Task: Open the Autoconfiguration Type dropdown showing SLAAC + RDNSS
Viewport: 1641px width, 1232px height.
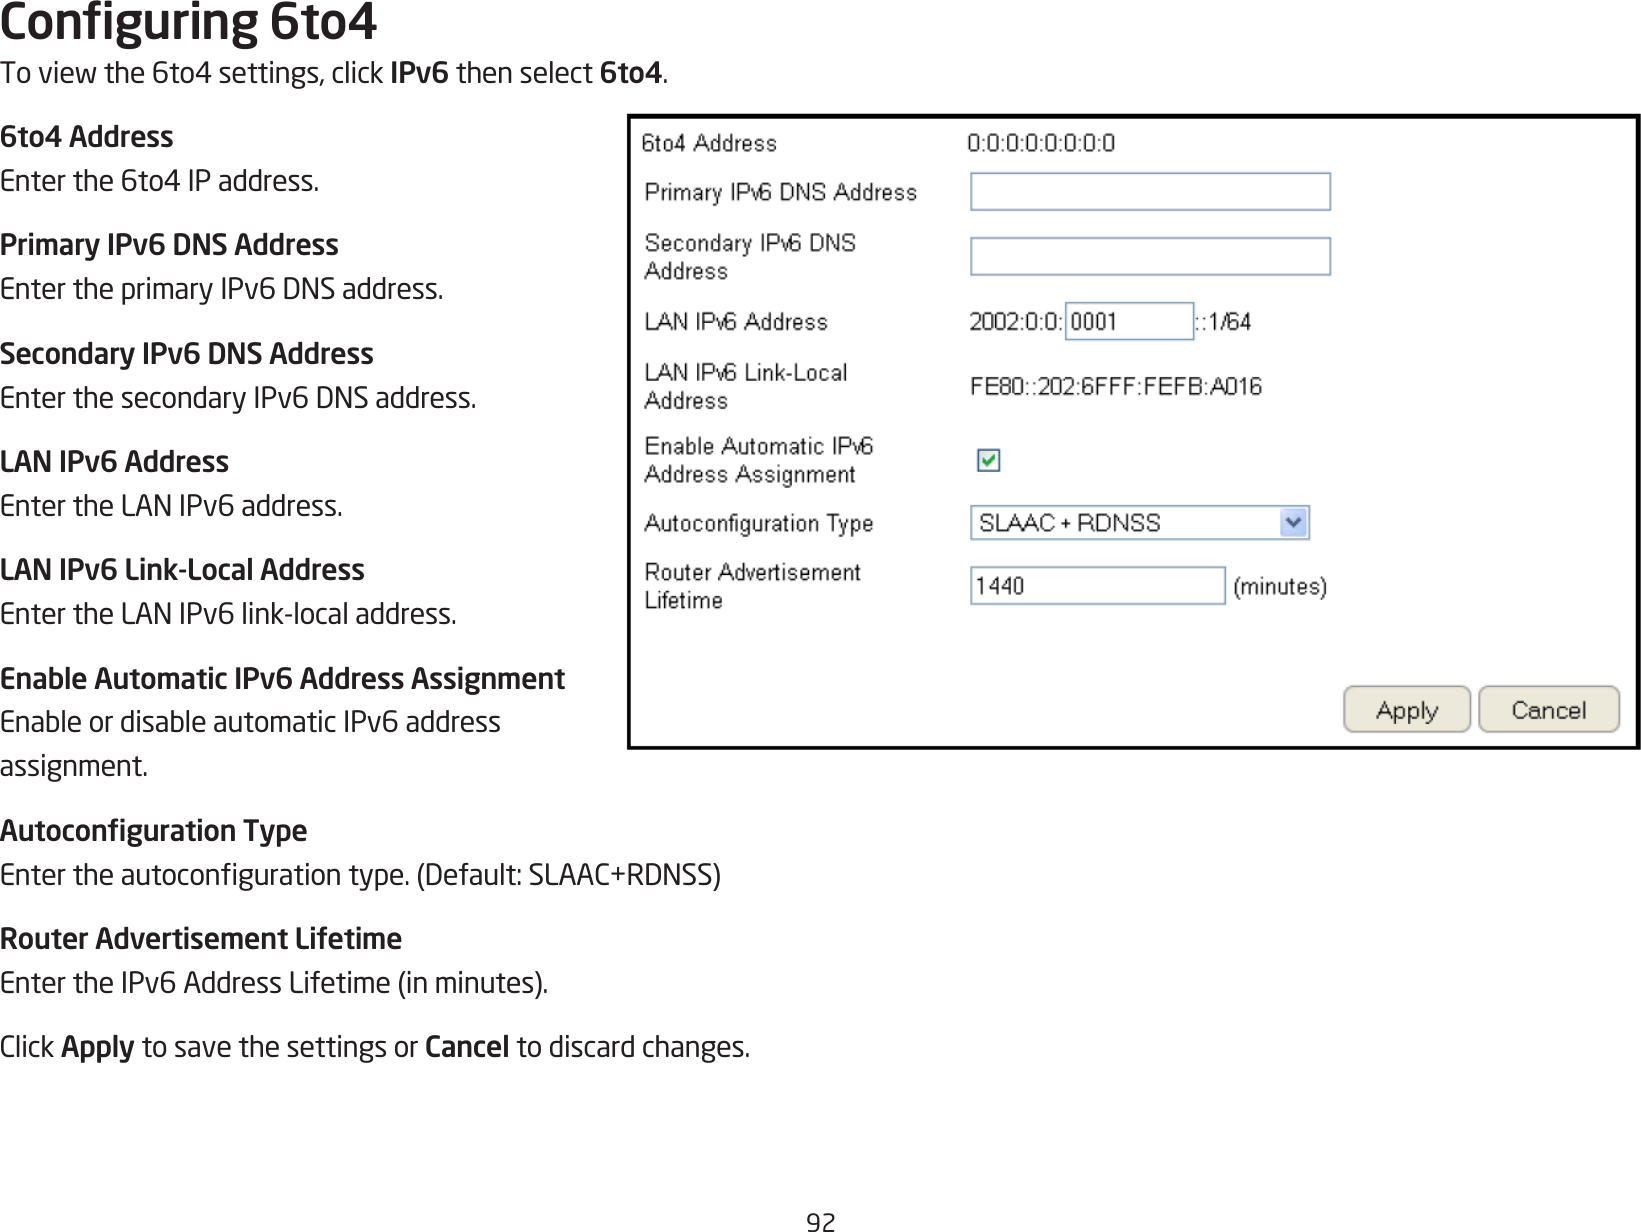Action: point(1140,523)
